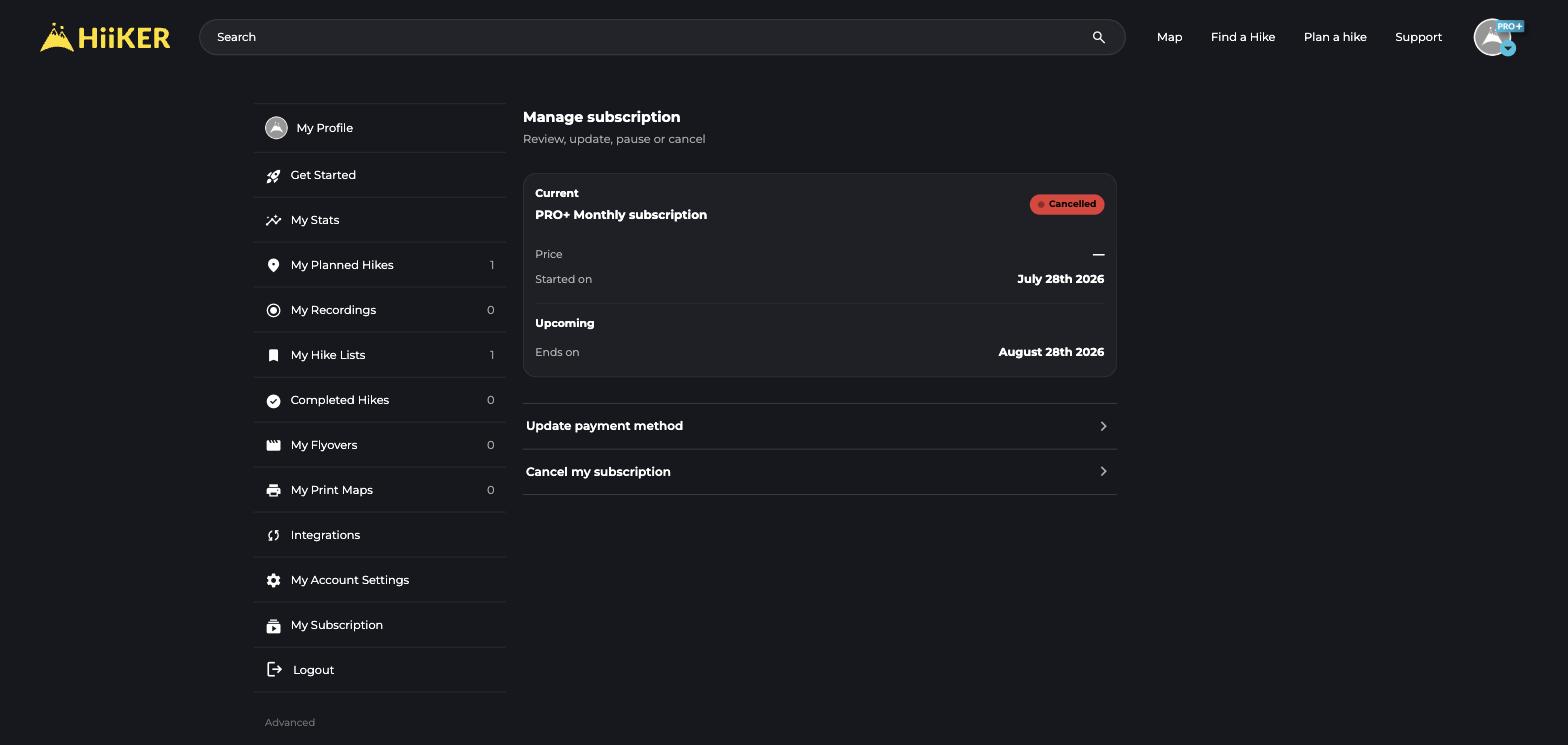Select My Subscription menu entry
This screenshot has height=745, width=1568.
pyautogui.click(x=380, y=625)
